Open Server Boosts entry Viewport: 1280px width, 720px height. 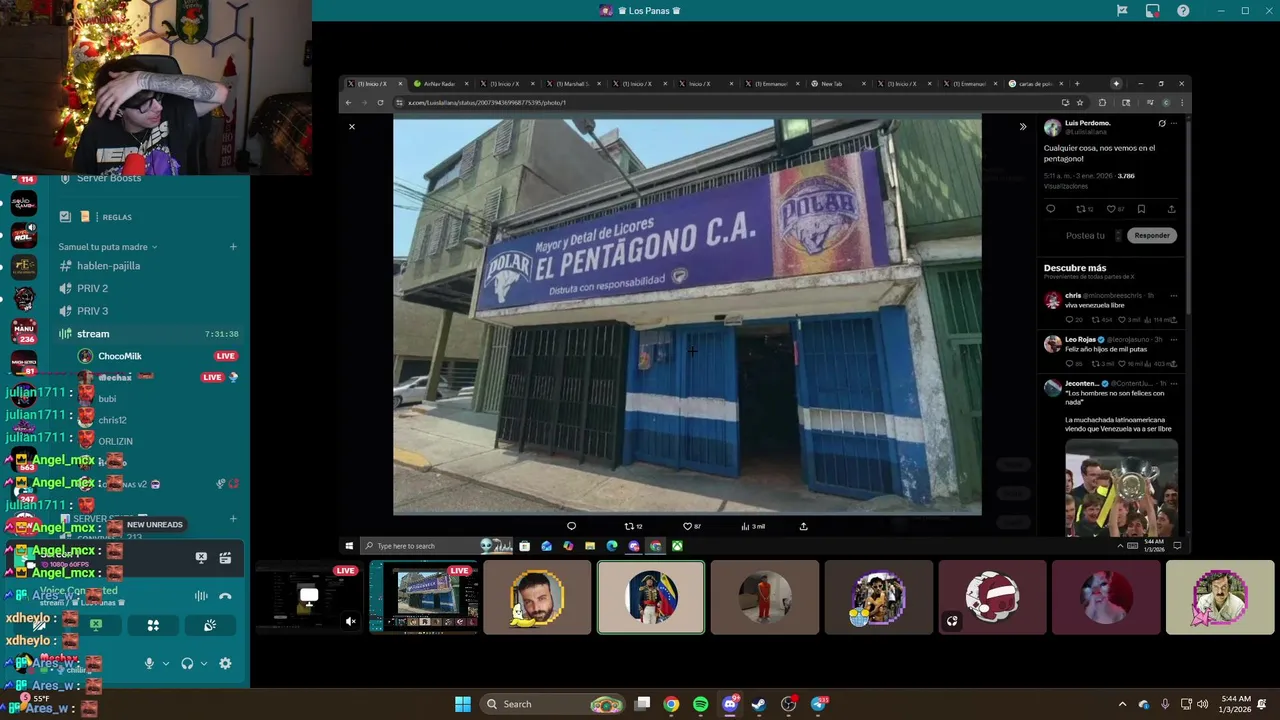(108, 178)
